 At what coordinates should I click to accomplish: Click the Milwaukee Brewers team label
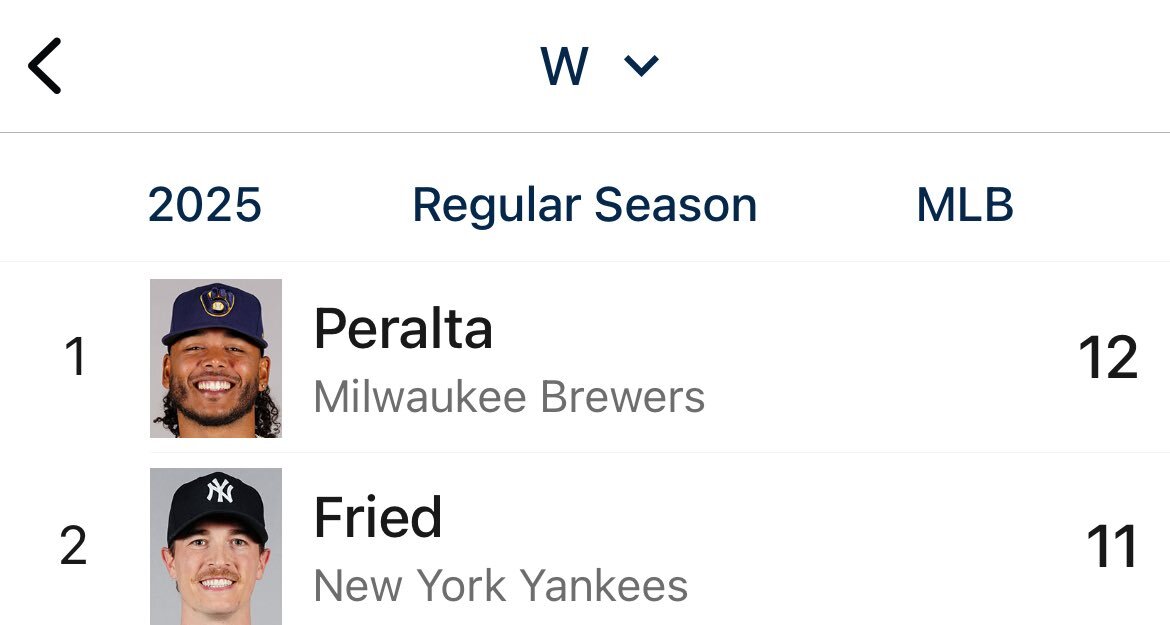(x=509, y=397)
